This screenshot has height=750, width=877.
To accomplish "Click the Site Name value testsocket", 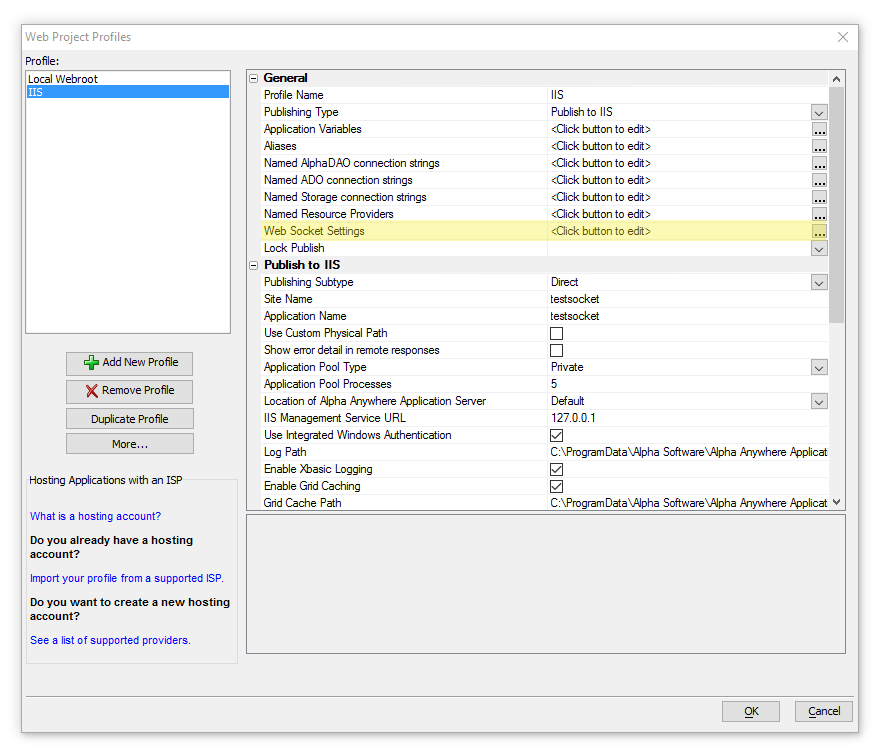I will [x=687, y=299].
